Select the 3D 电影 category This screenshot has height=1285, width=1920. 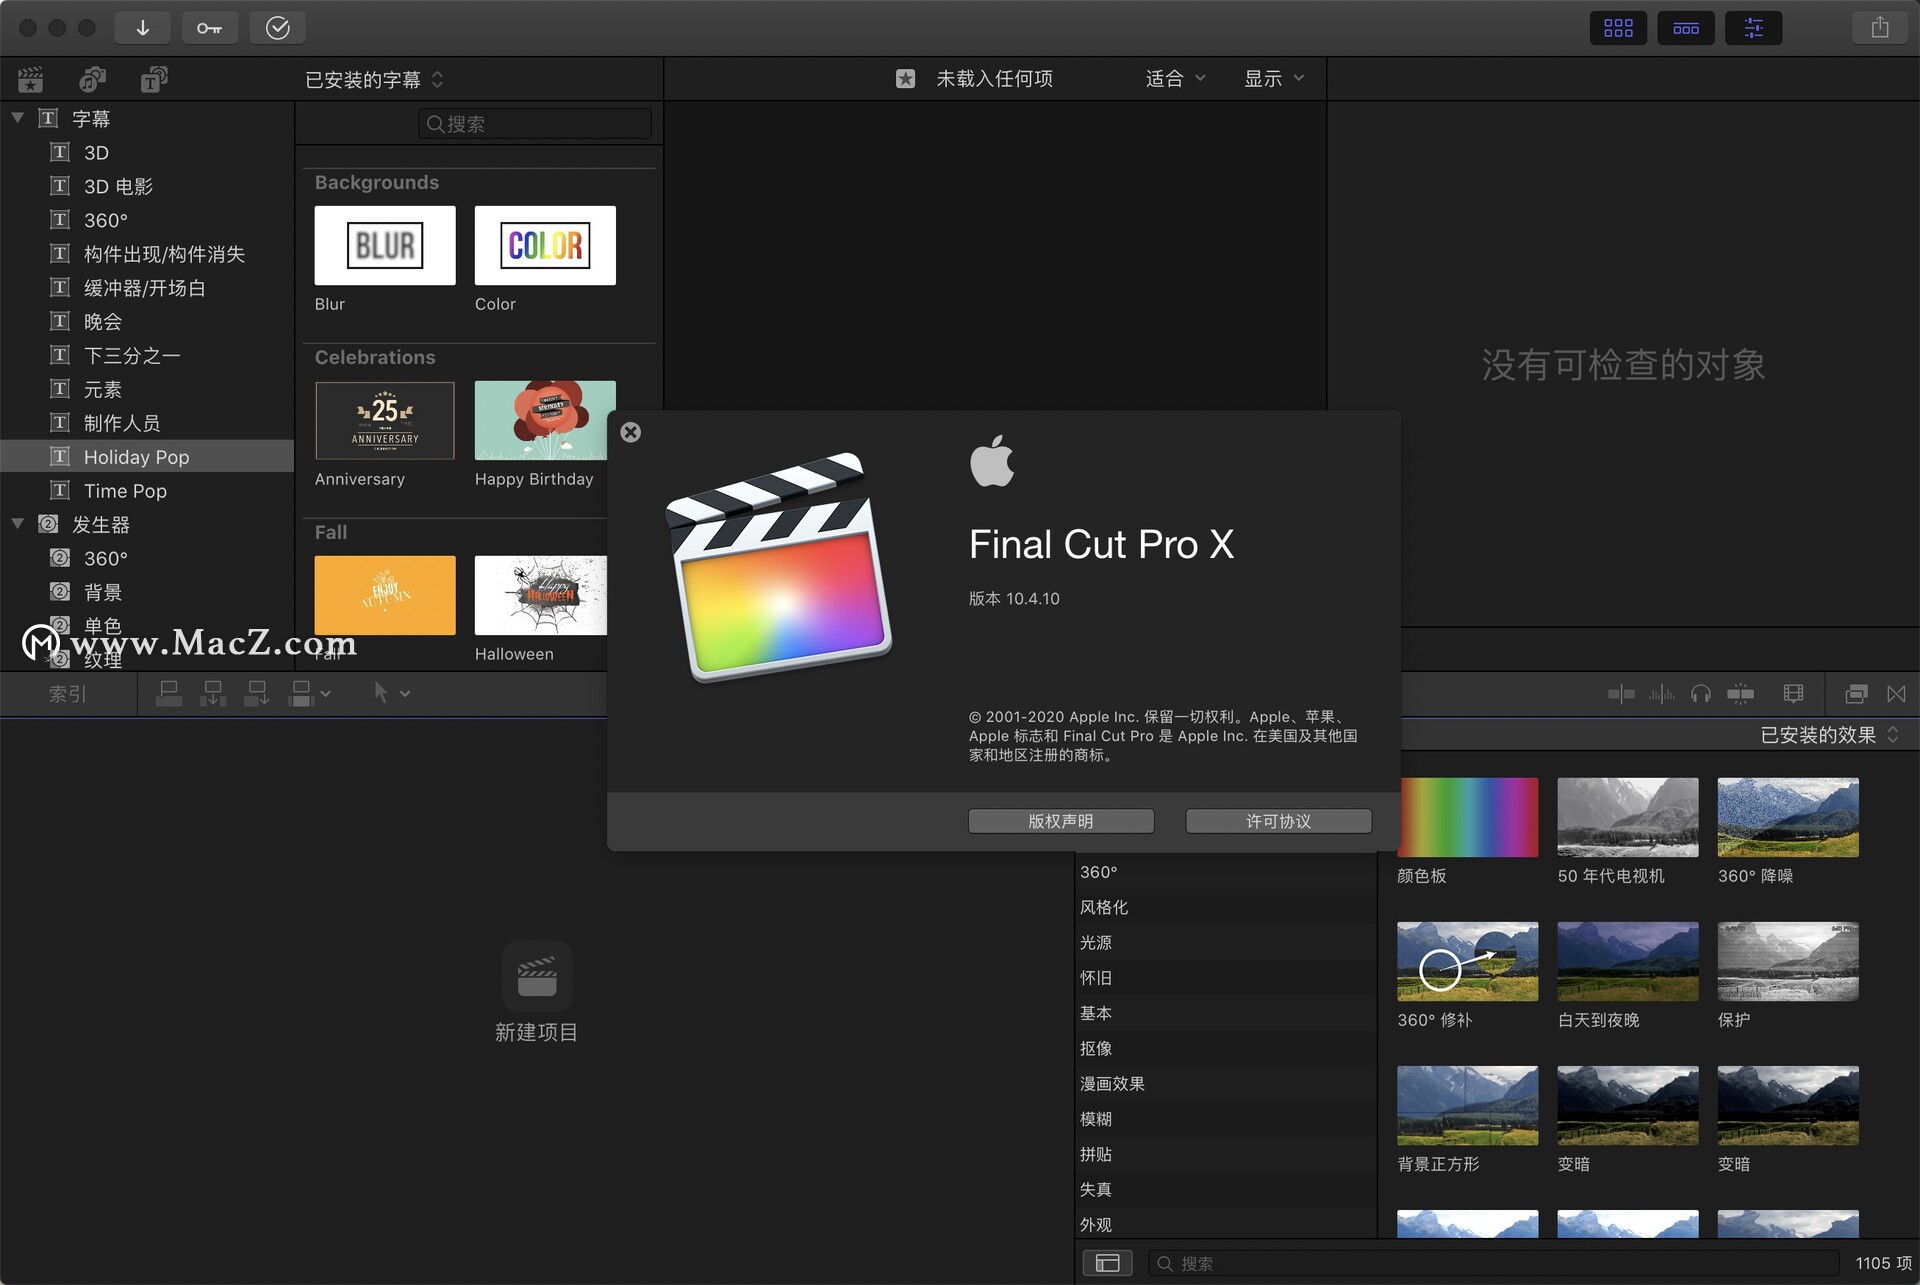click(x=147, y=187)
